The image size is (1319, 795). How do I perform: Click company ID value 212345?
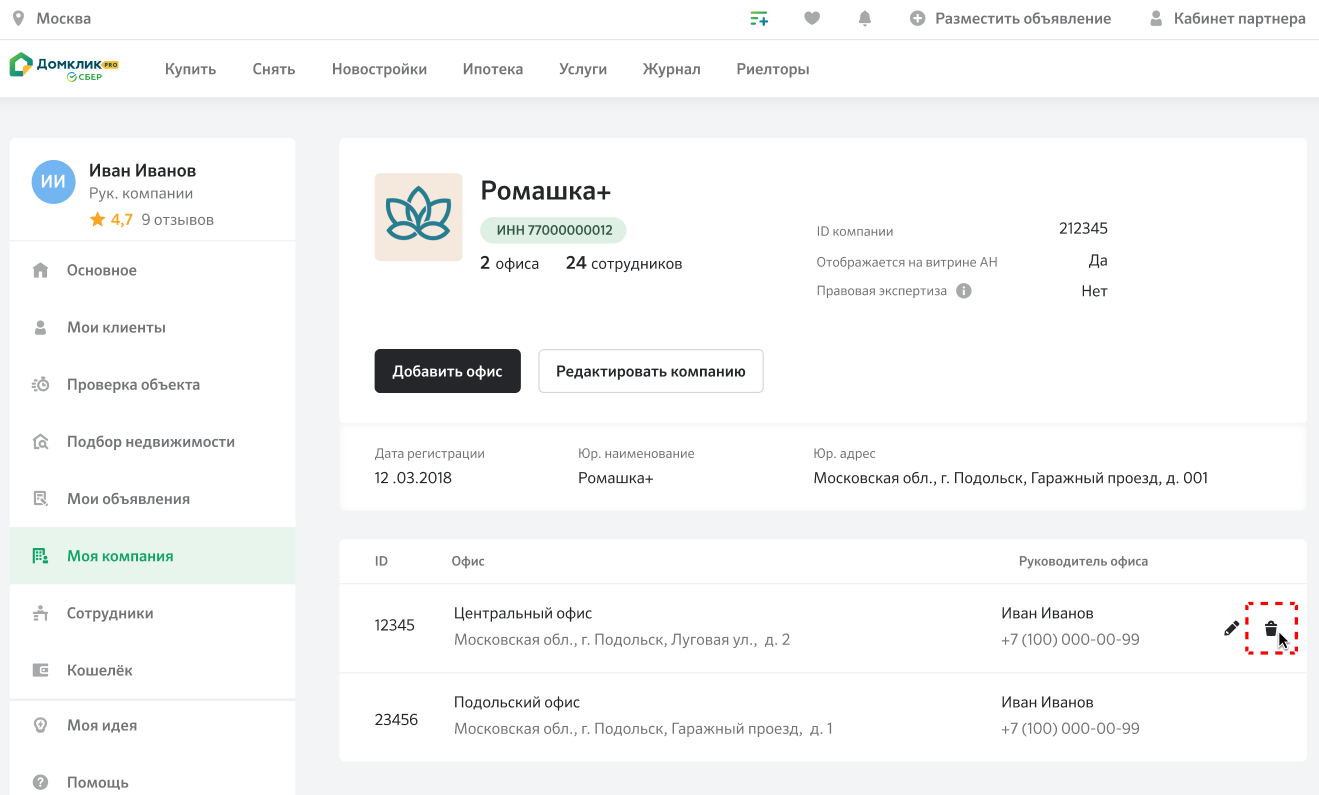click(1083, 228)
